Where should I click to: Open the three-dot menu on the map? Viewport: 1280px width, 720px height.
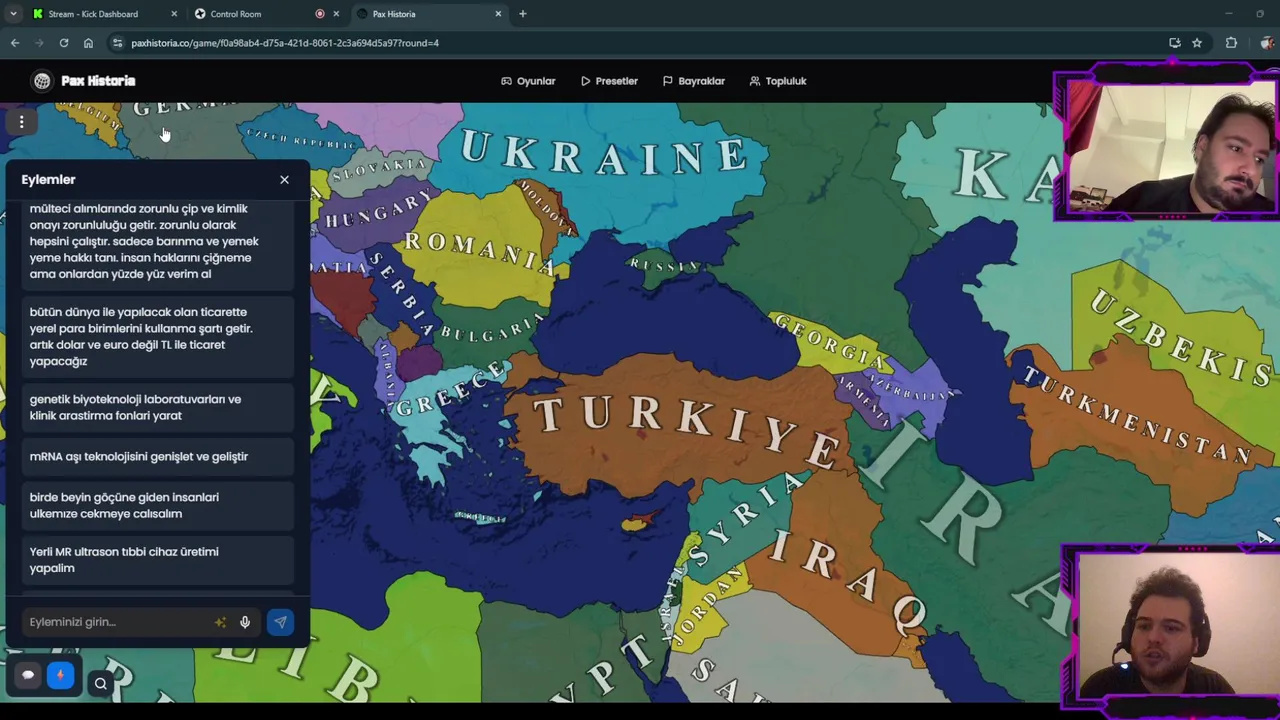tap(21, 122)
